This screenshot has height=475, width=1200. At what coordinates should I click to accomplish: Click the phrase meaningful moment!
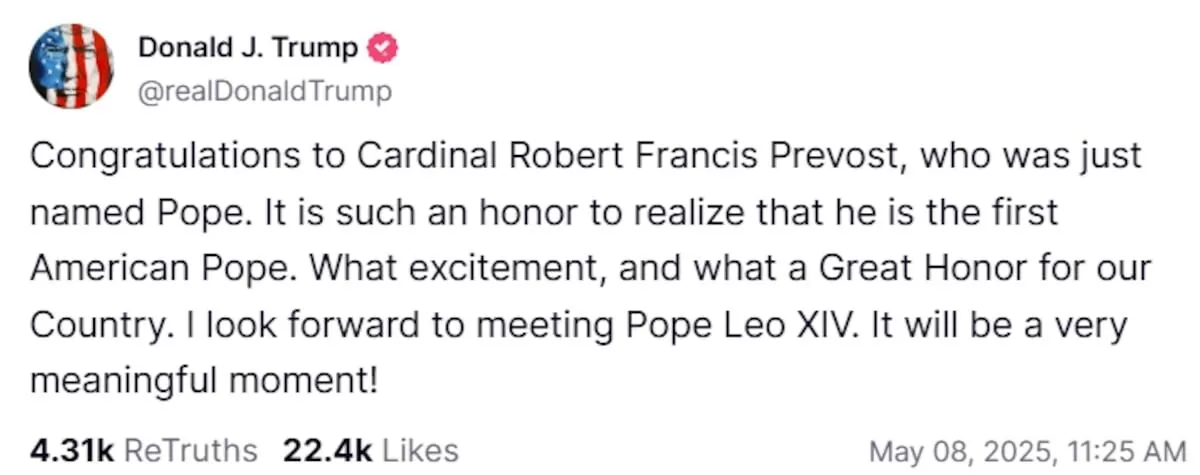point(205,381)
